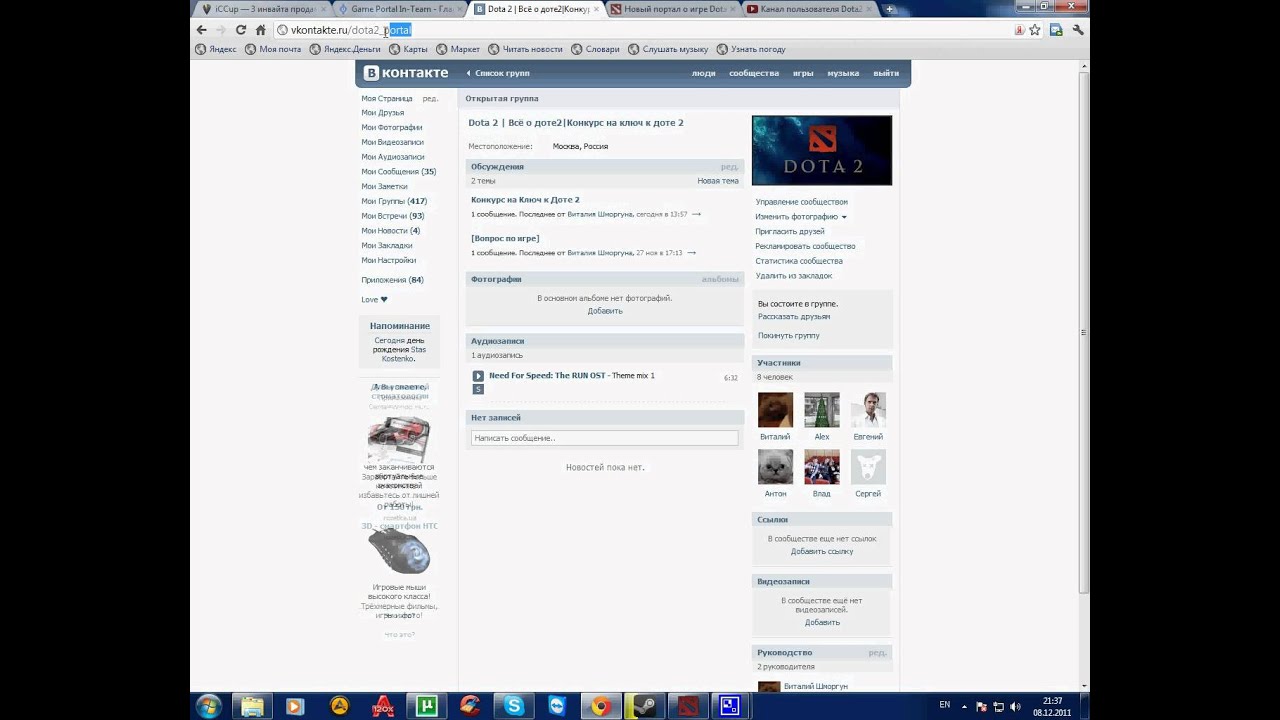
Task: Open the Яндекс bookmark in bookmarks bar
Action: pos(216,49)
